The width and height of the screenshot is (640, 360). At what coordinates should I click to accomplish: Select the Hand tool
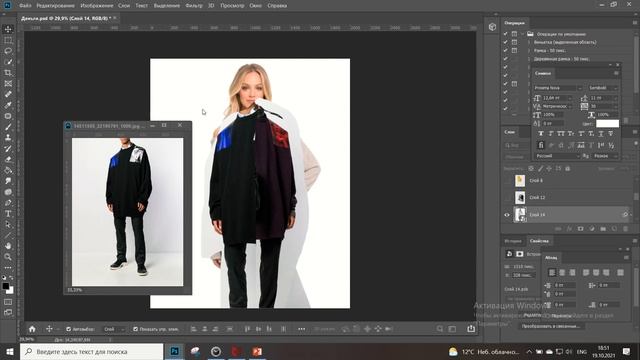point(8,246)
